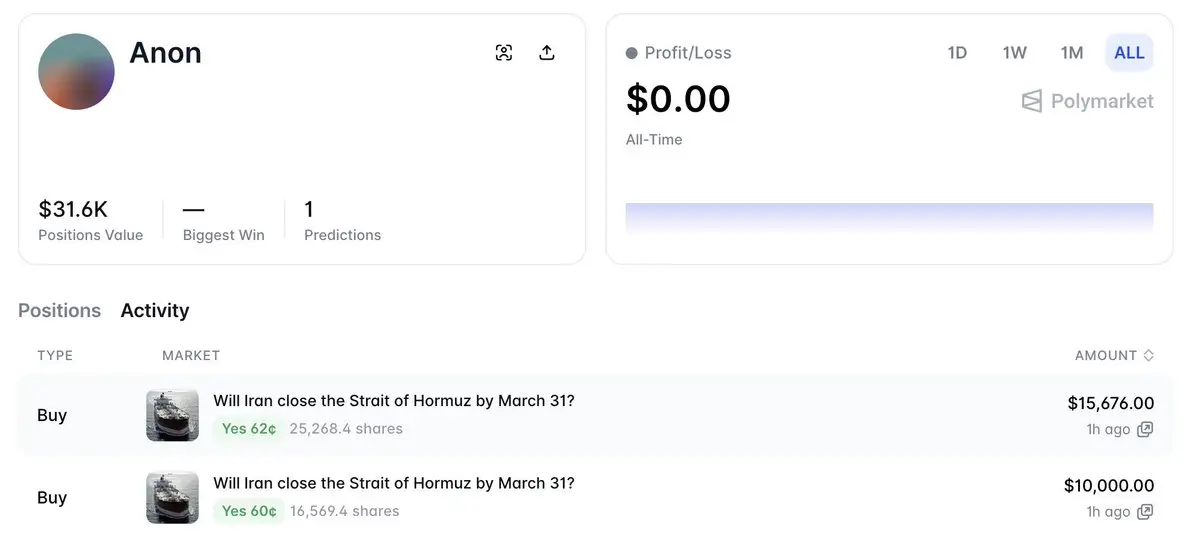
Task: Switch to the Positions tab
Action: pos(60,310)
